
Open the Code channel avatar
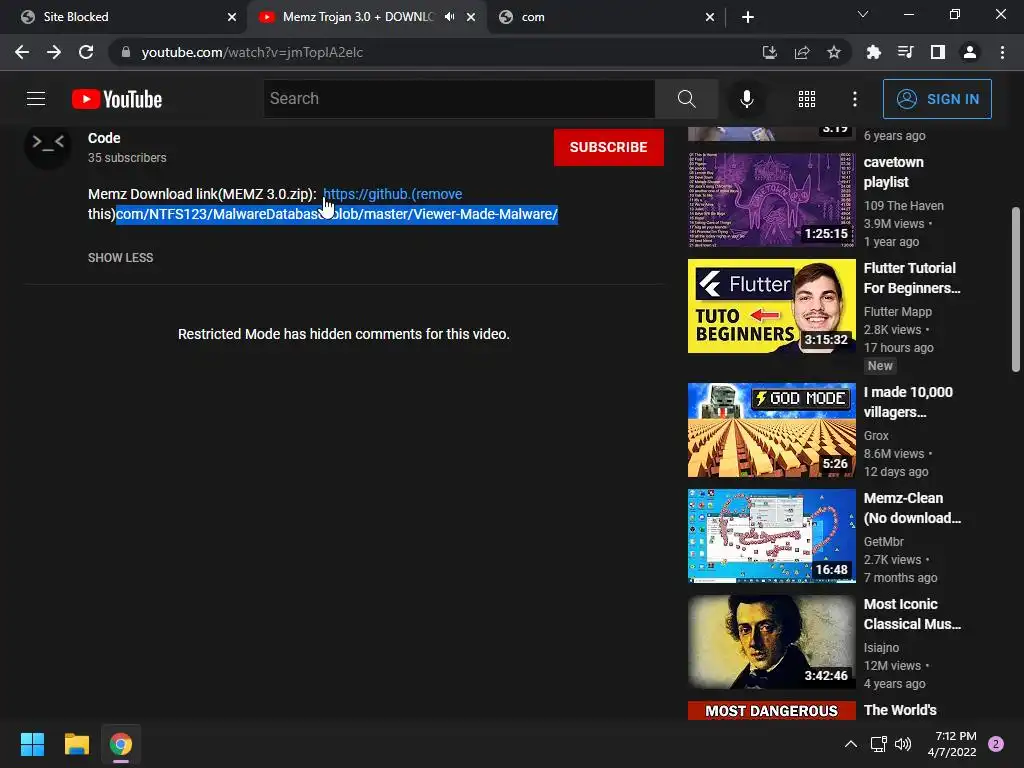coord(48,145)
